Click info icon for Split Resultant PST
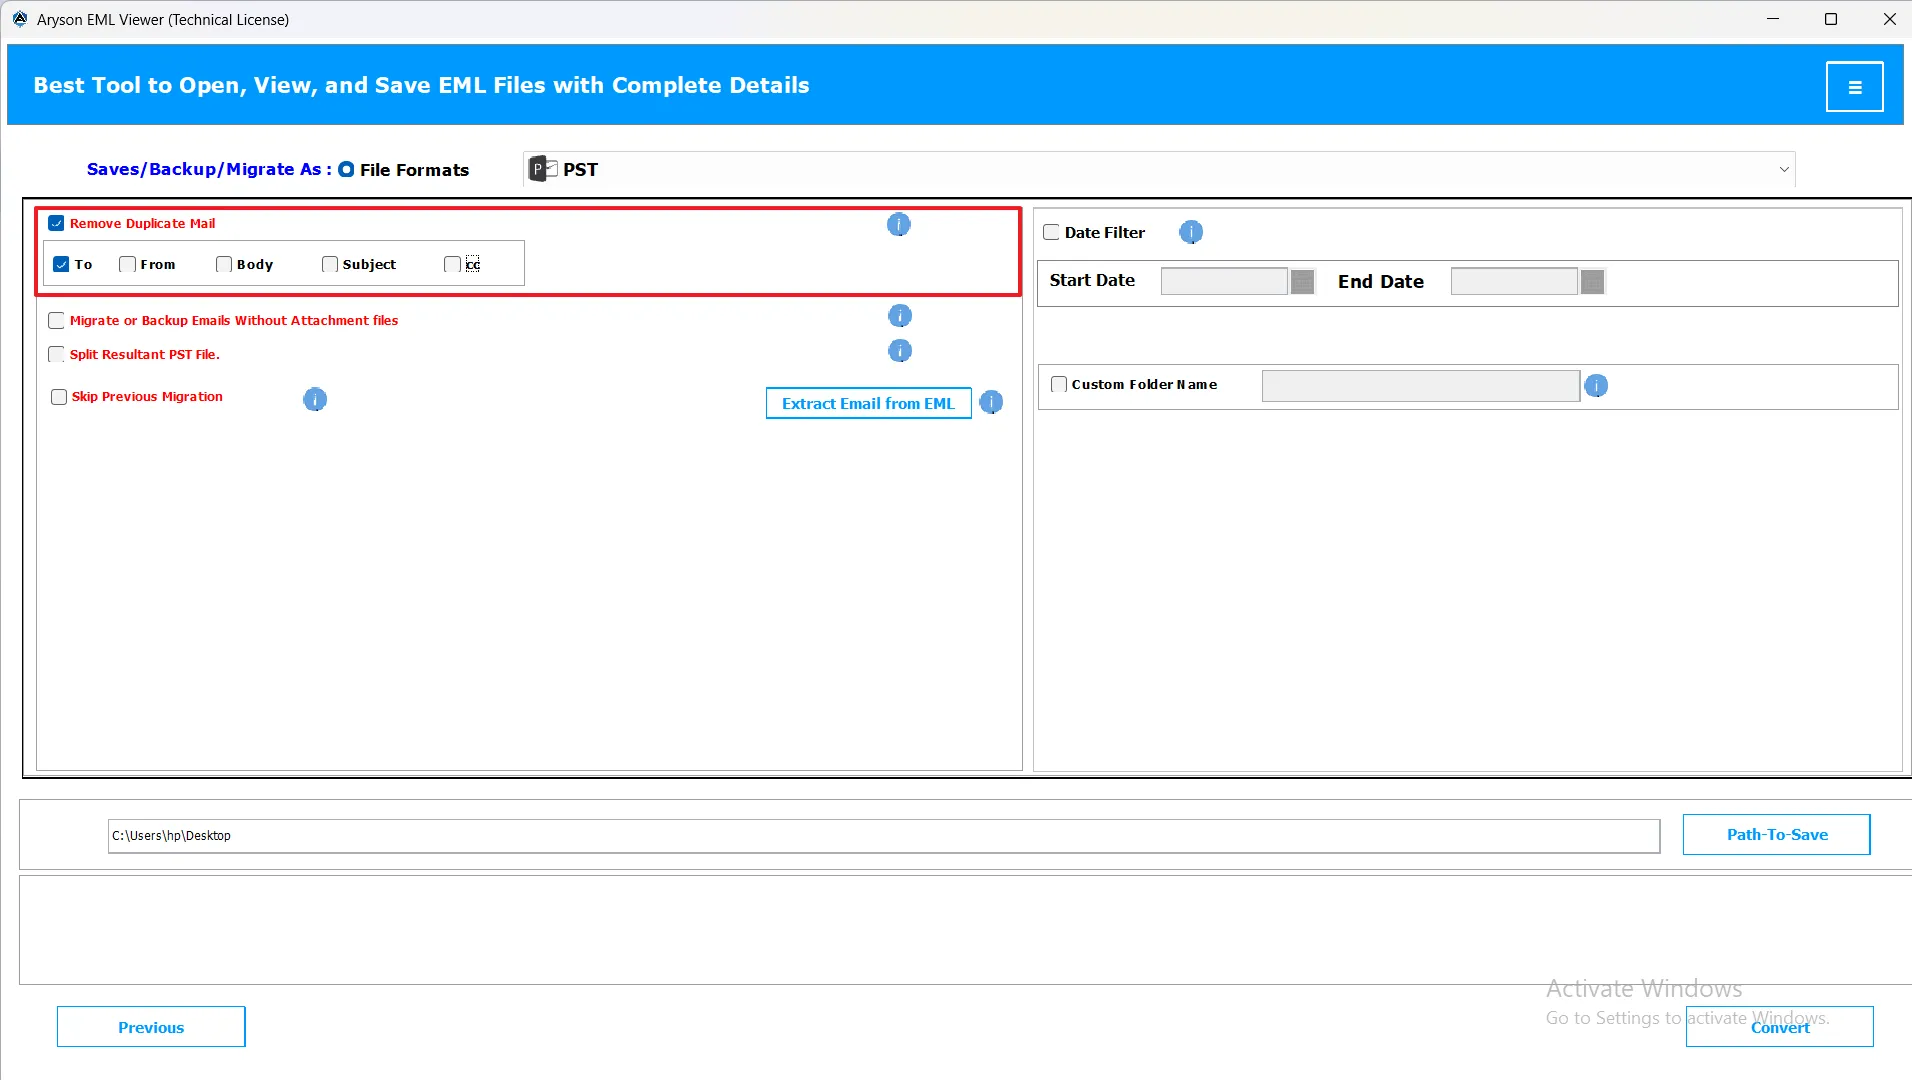 tap(899, 351)
